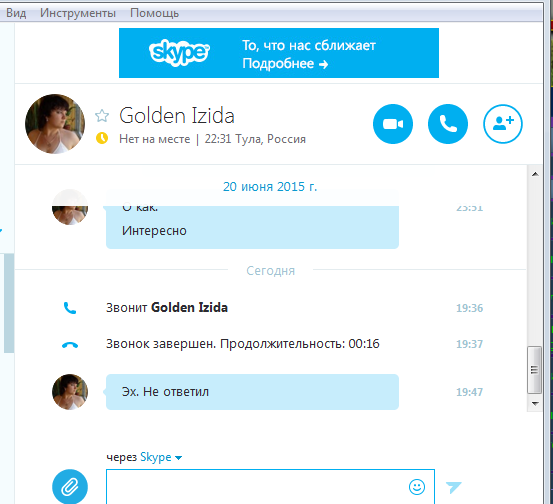Image resolution: width=553 pixels, height=504 pixels.
Task: Click the timestamp 19:47
Action: click(x=469, y=392)
